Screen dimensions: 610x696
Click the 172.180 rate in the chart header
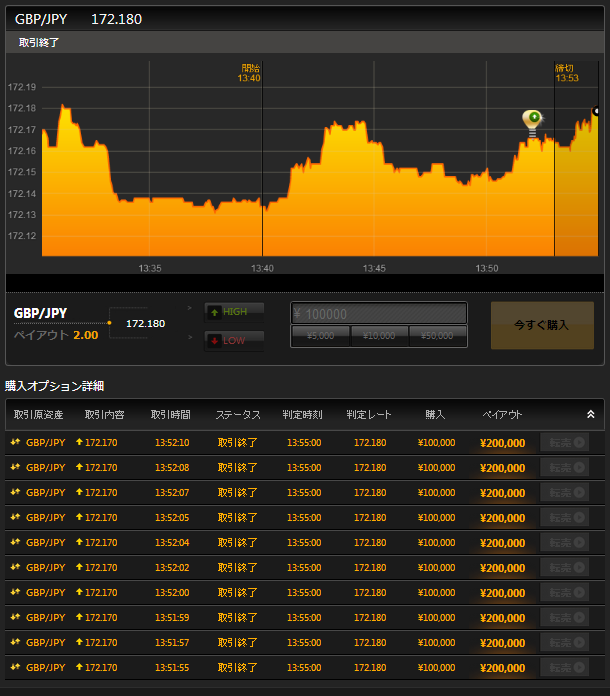(116, 19)
